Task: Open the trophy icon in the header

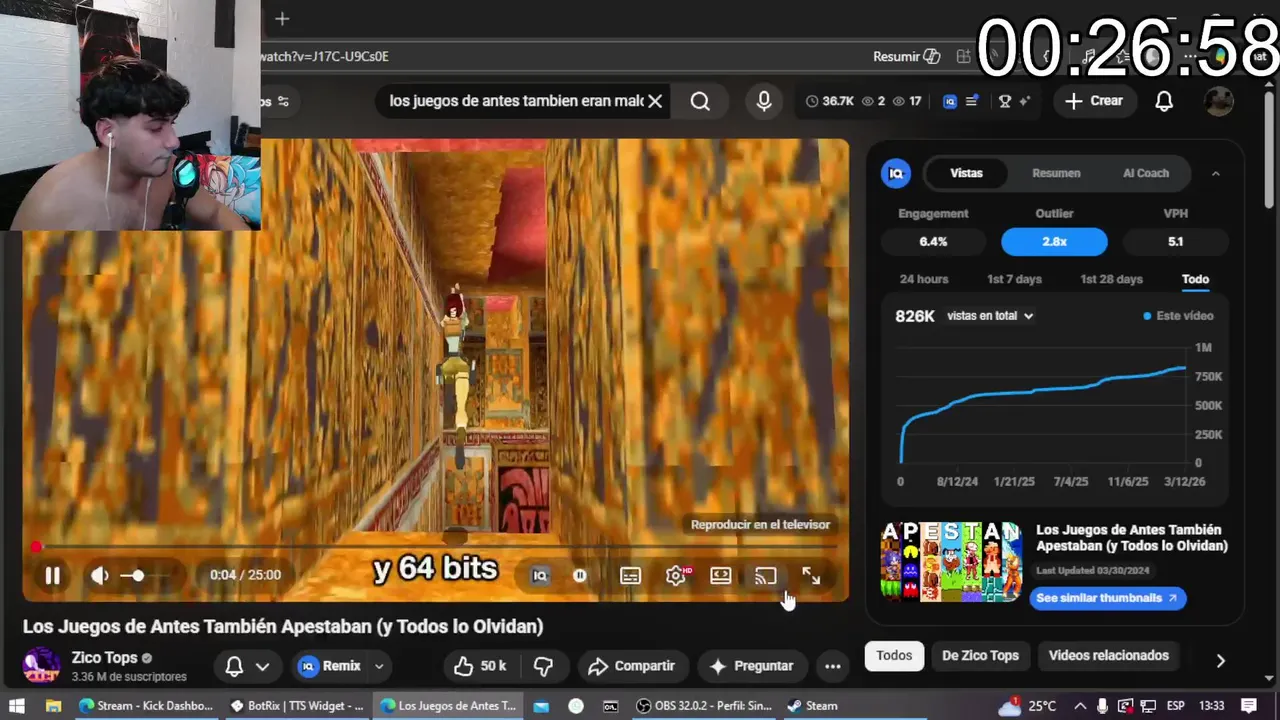Action: (x=1005, y=101)
